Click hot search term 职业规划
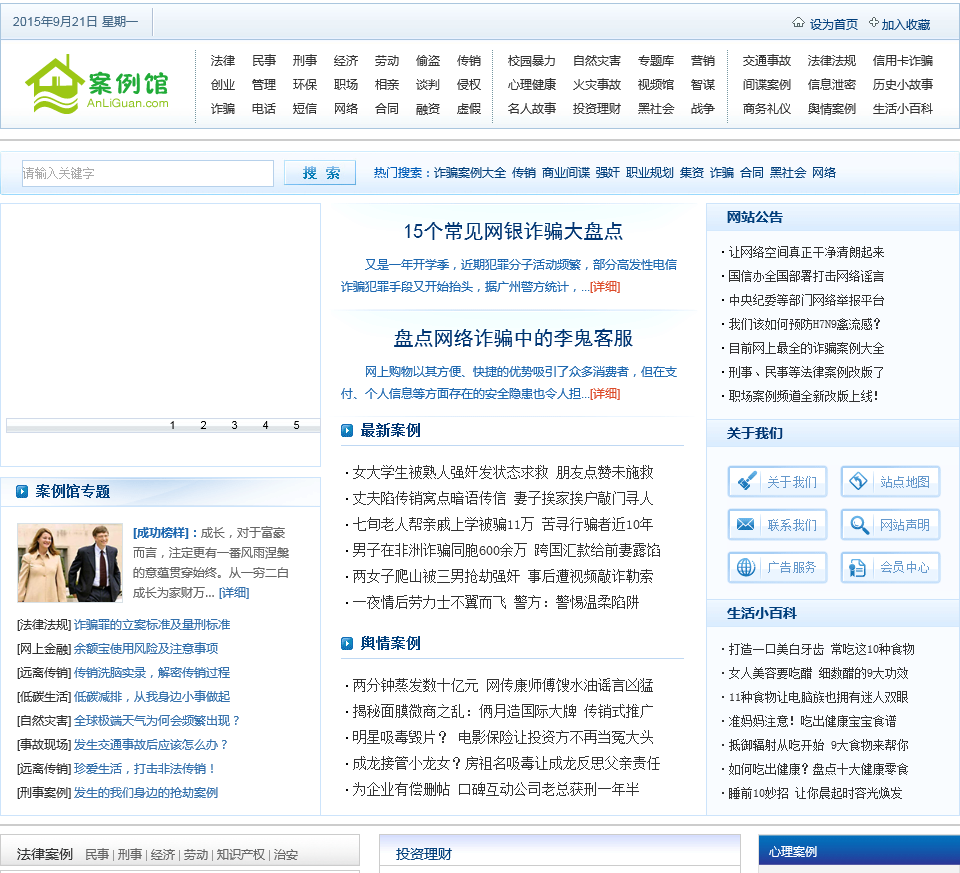This screenshot has width=960, height=873. (x=650, y=173)
